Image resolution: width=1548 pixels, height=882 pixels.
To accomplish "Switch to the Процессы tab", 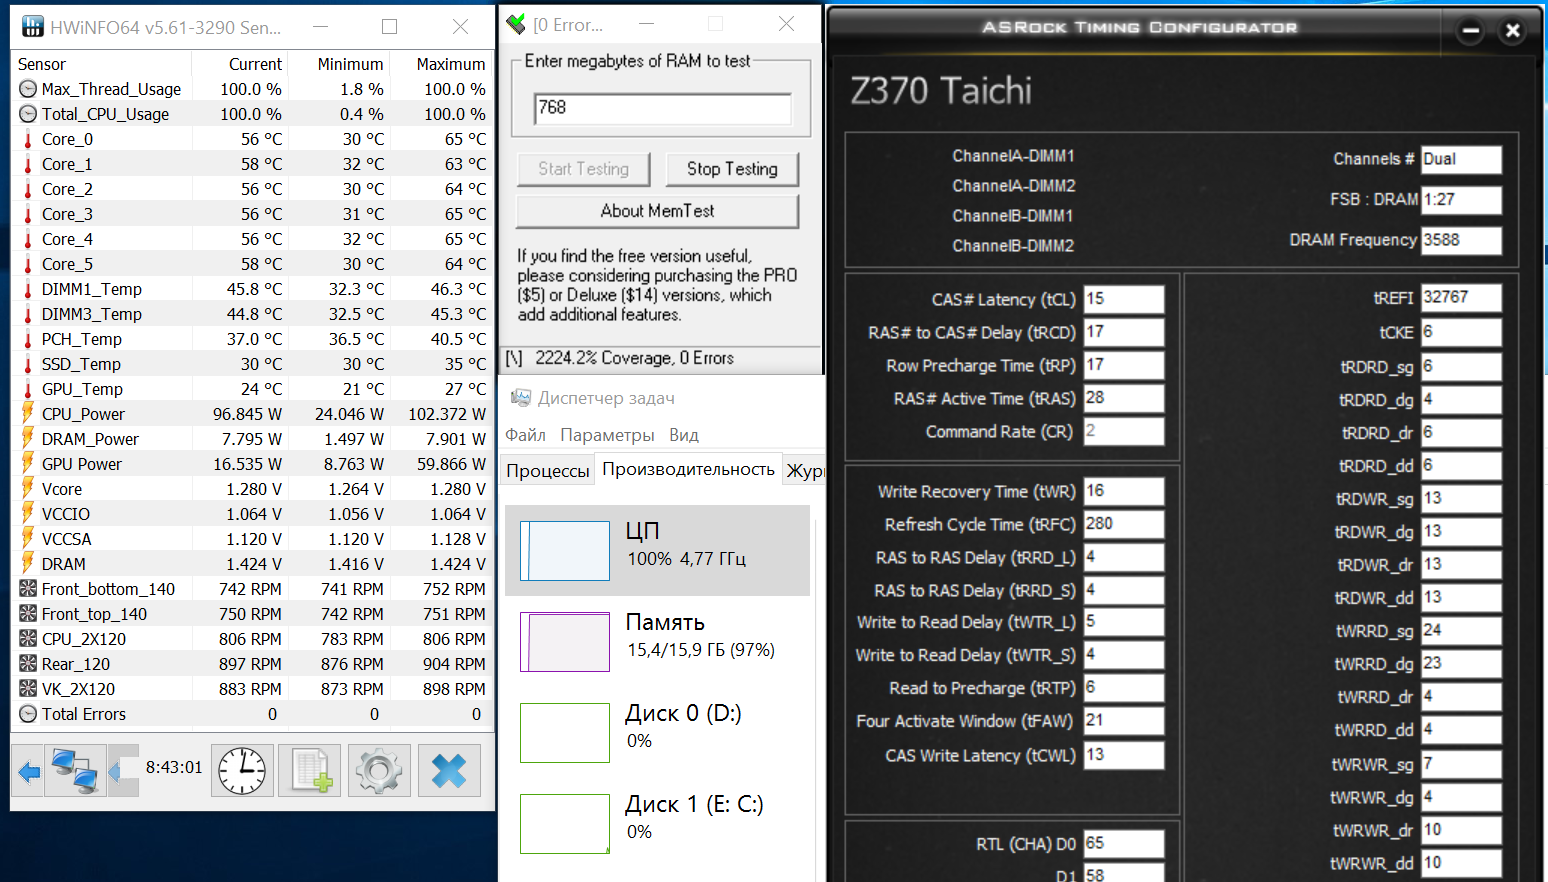I will click(x=548, y=471).
